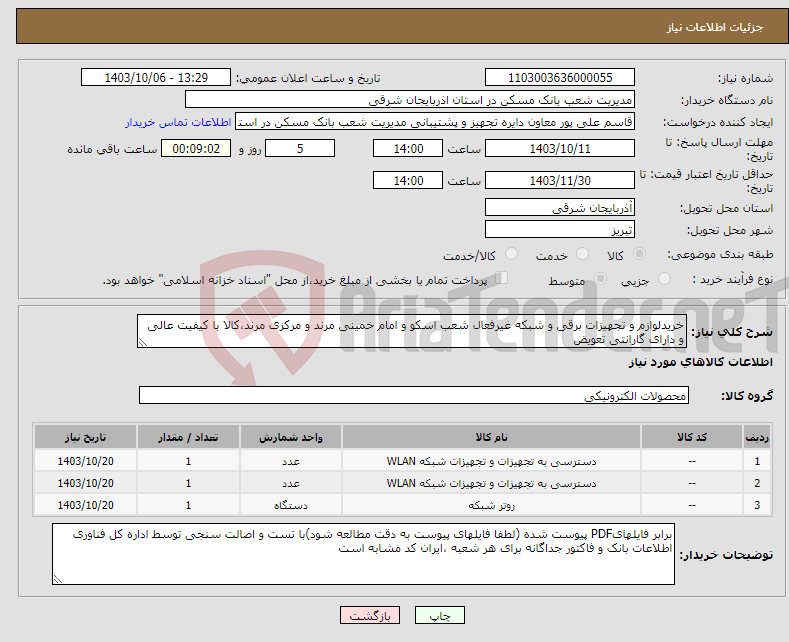Viewport: 789px width, 642px height.
Task: Click ردیف column header
Action: tap(757, 437)
